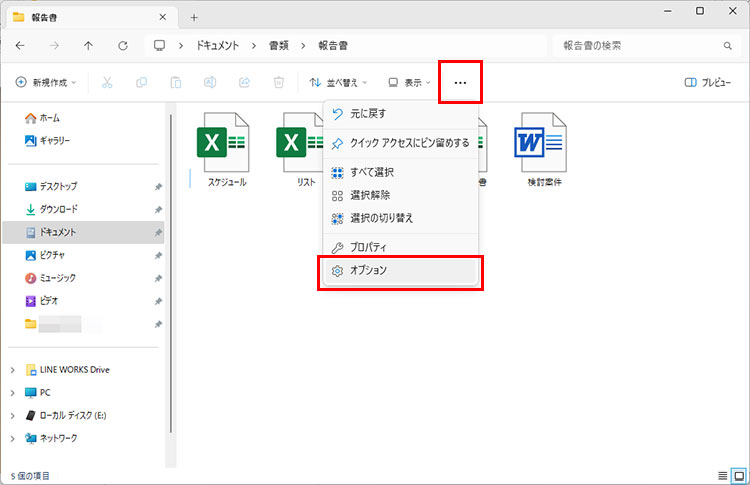Choose すべて選択 from the menu
The width and height of the screenshot is (750, 485).
click(401, 172)
